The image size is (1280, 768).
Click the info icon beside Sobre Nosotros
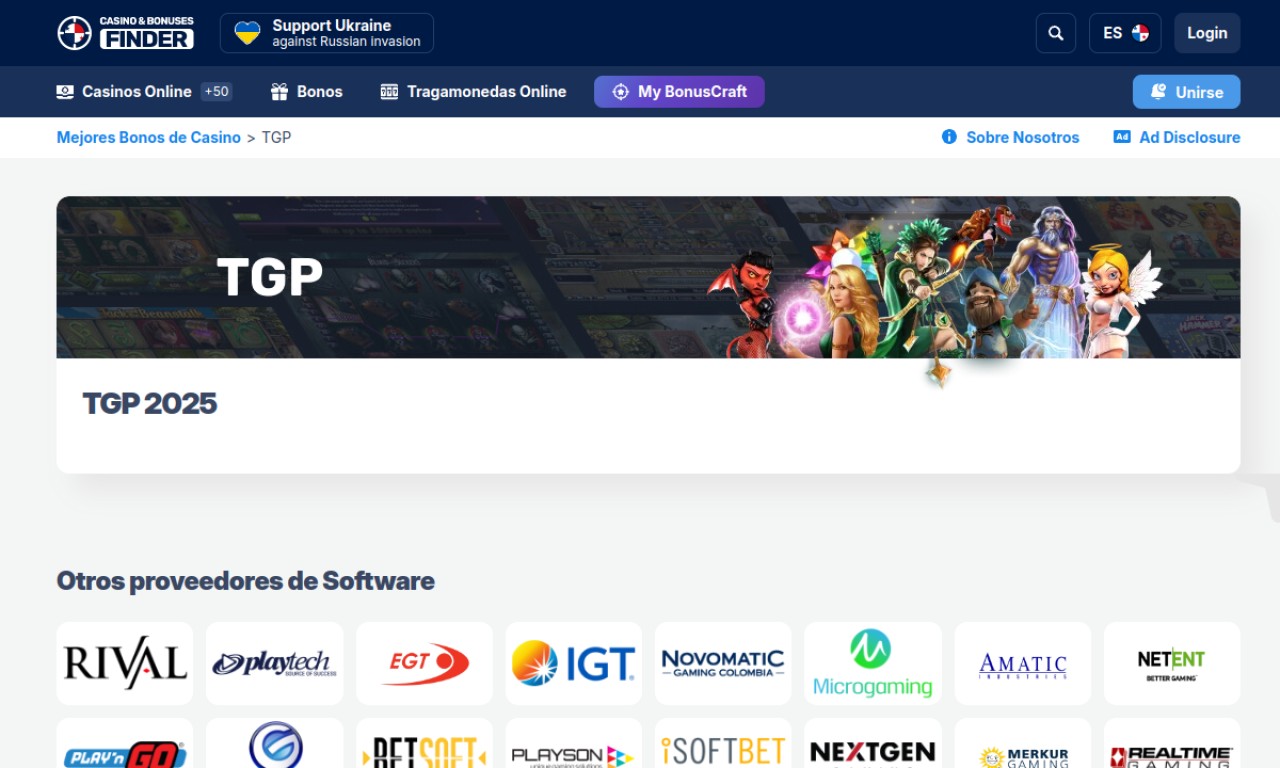tap(949, 137)
